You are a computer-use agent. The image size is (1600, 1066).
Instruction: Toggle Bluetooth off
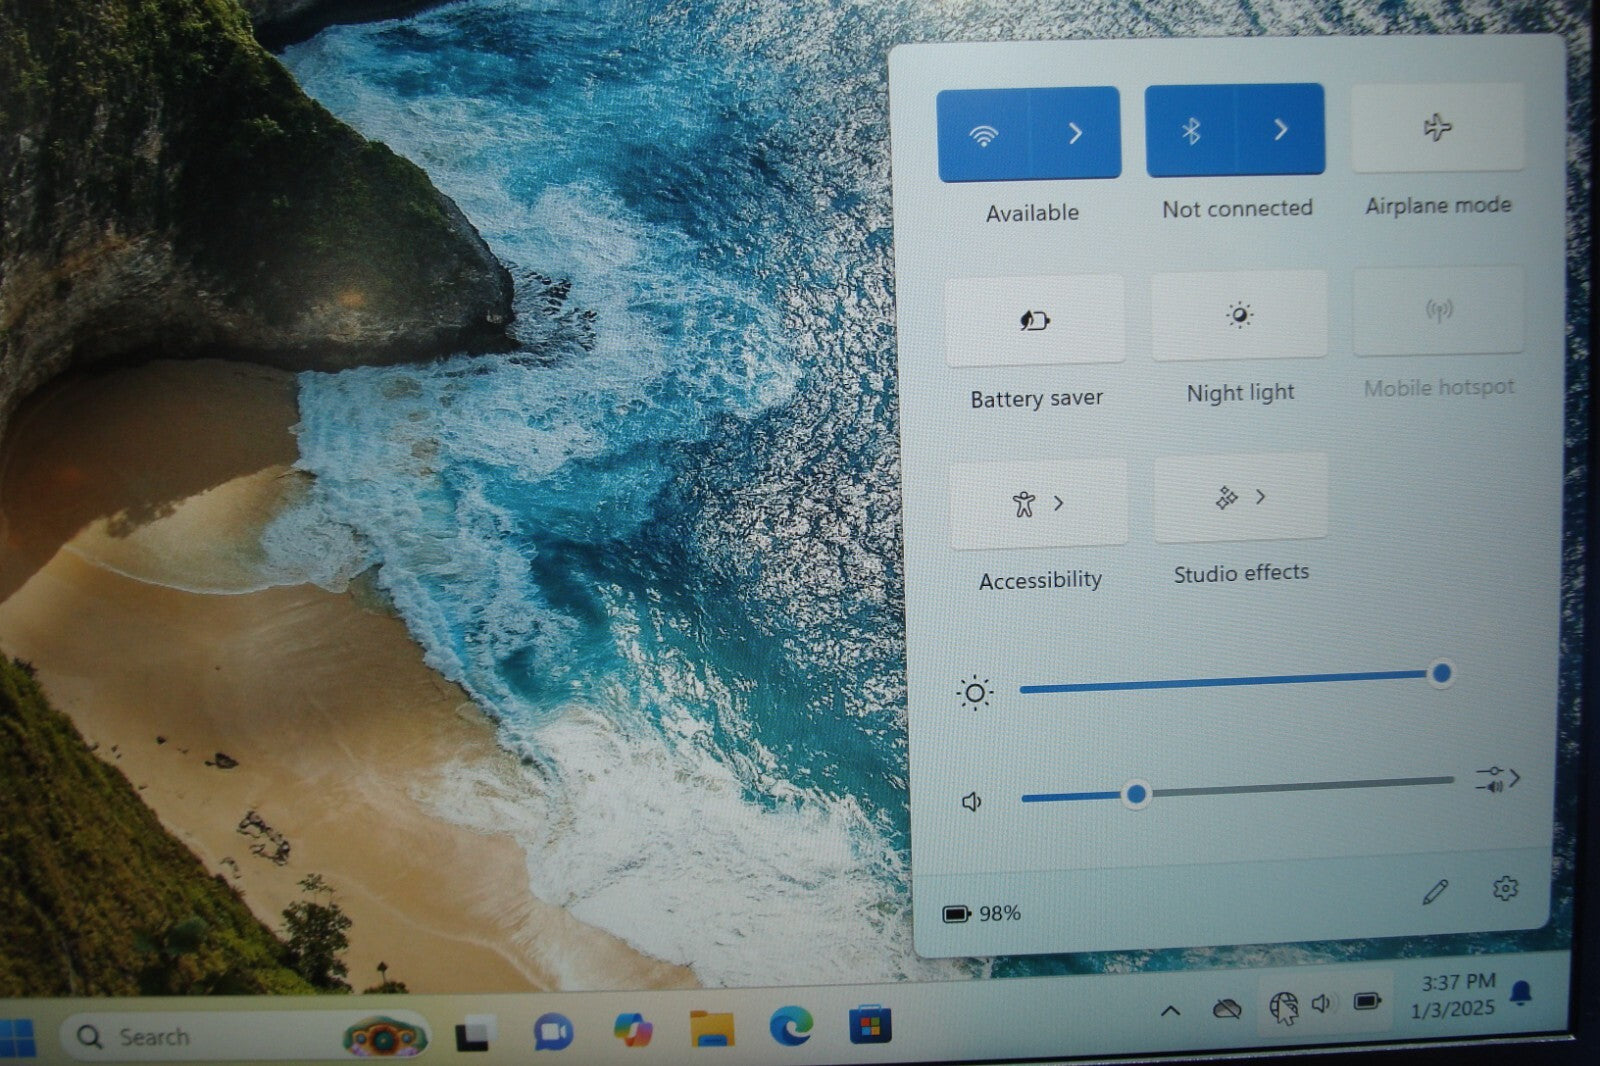[x=1191, y=131]
